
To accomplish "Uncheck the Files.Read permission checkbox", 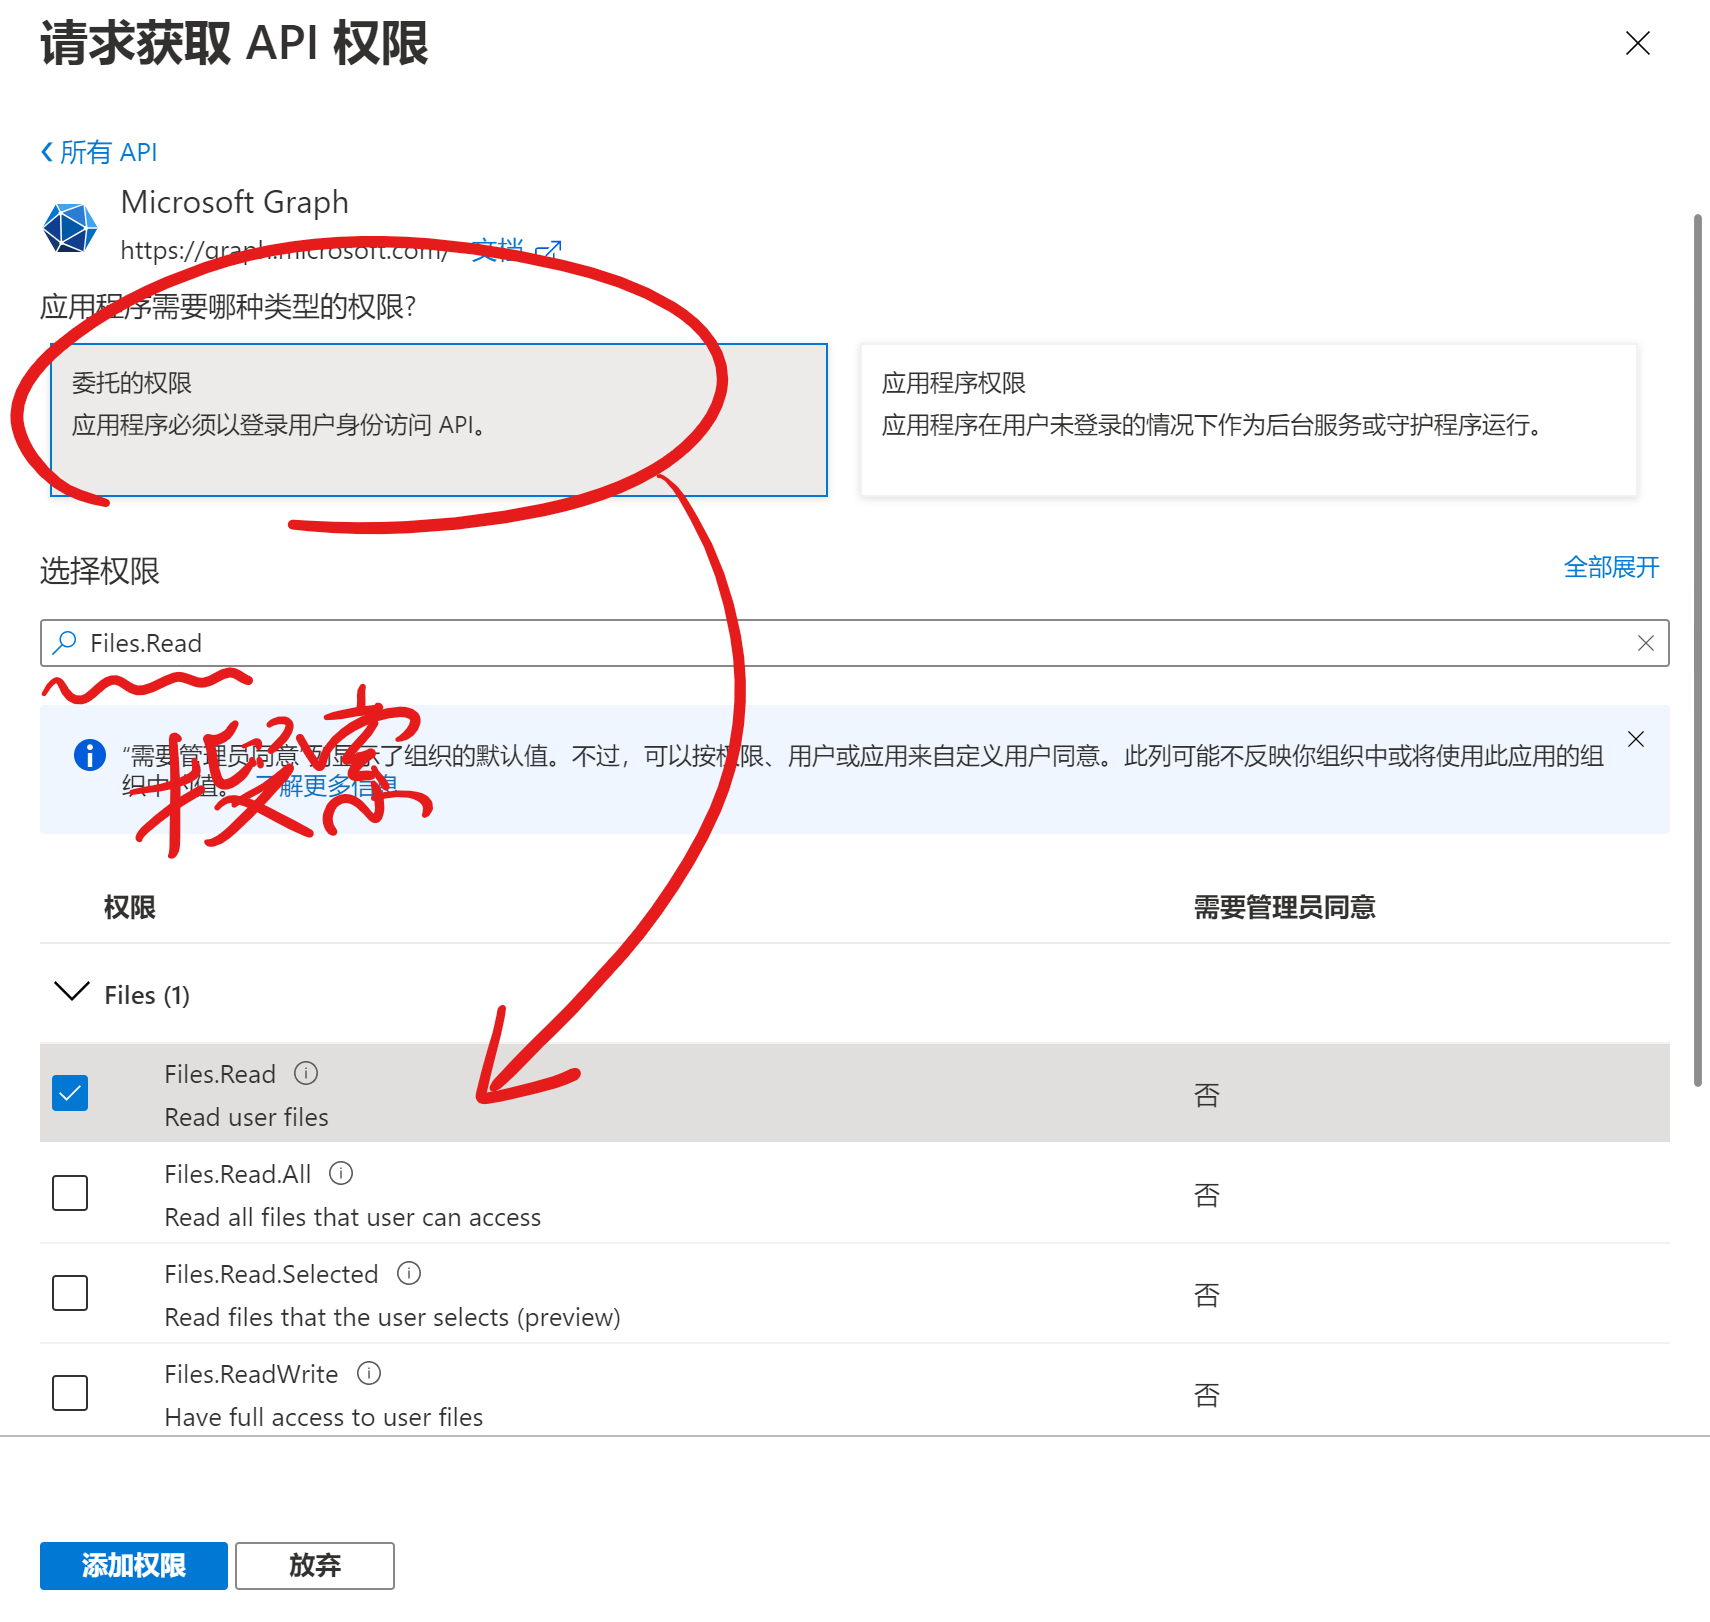I will [x=70, y=1093].
